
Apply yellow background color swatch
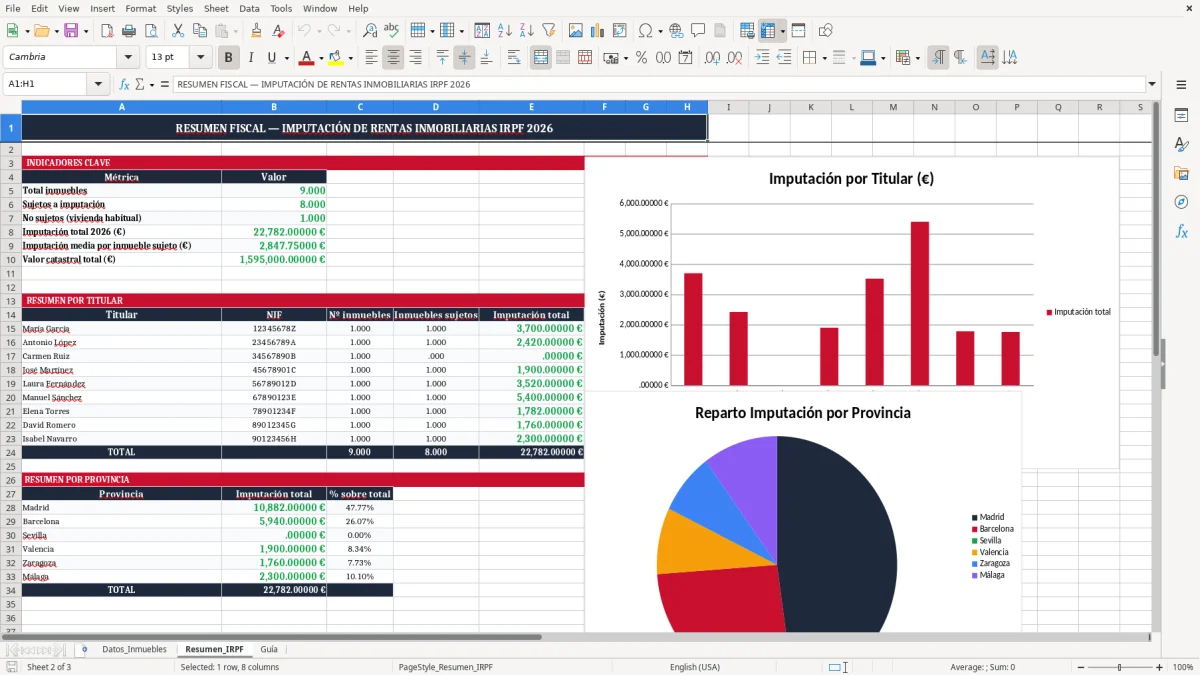click(335, 58)
